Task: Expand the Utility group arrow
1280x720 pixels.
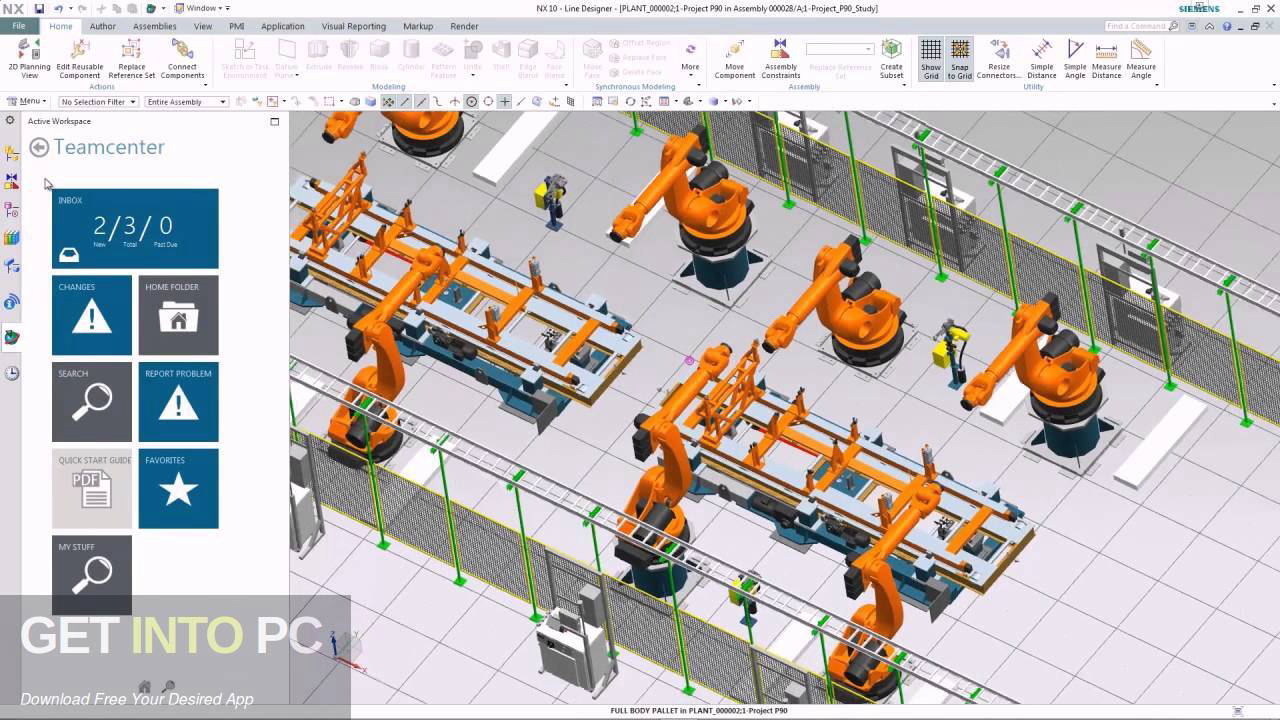Action: click(1158, 86)
